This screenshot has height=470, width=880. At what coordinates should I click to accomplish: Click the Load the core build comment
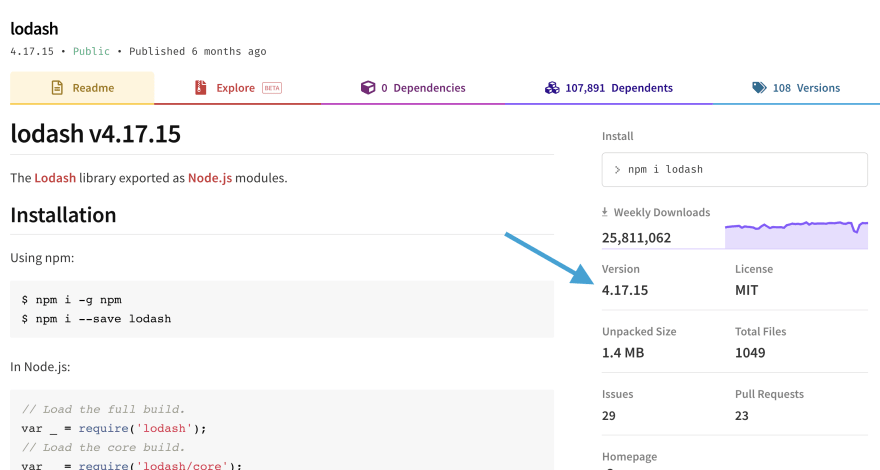(x=103, y=448)
